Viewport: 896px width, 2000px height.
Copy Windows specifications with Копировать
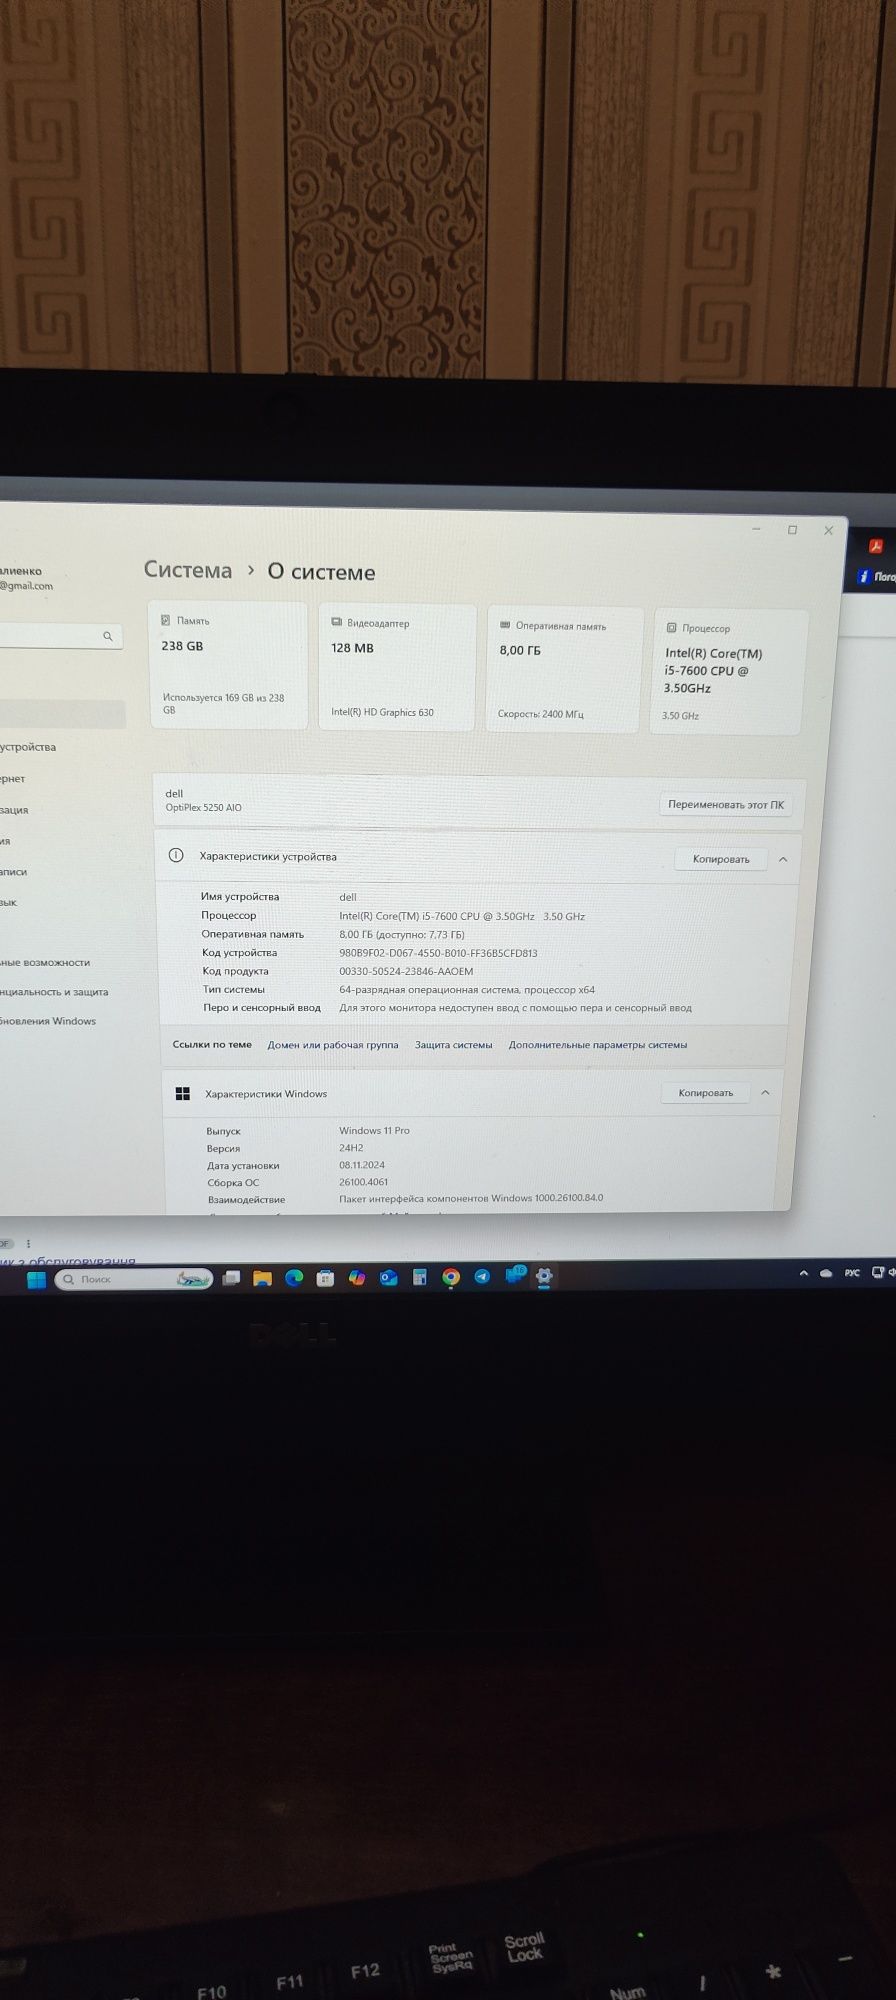[x=705, y=1093]
